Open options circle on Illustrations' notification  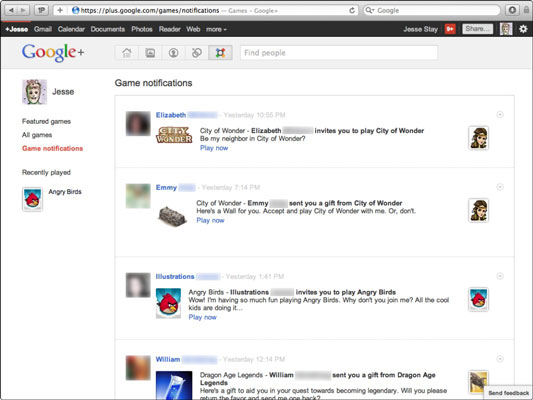click(500, 276)
